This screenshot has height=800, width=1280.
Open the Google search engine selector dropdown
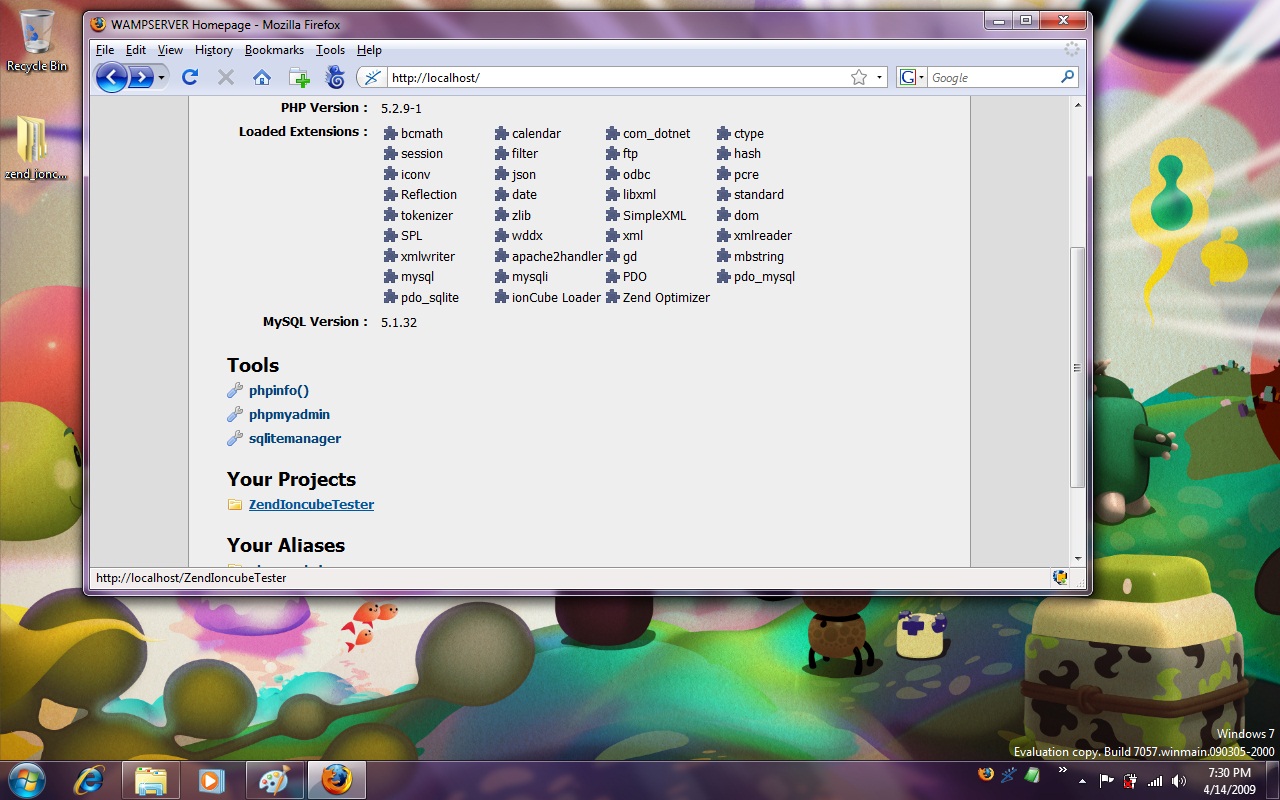pos(912,77)
